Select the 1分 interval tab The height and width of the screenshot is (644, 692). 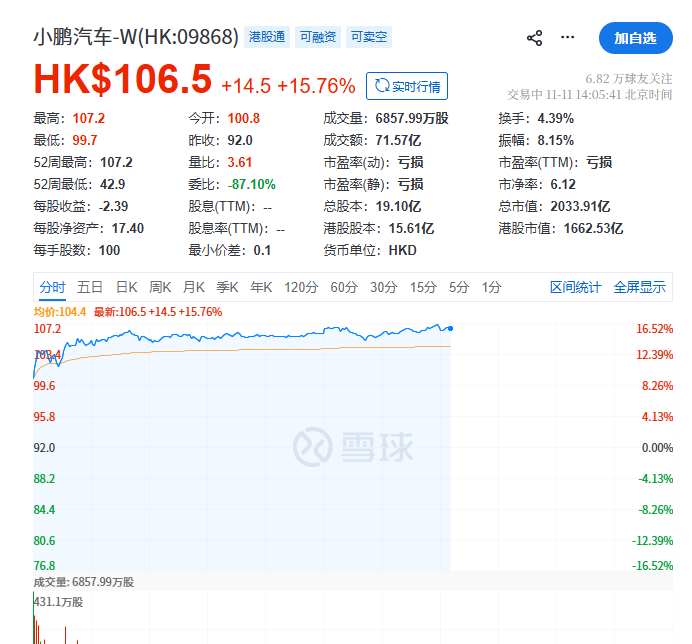click(491, 287)
